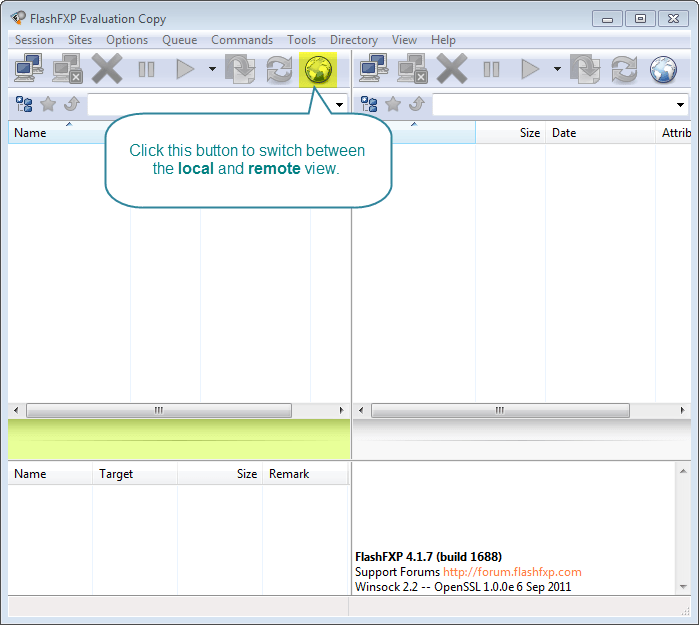The image size is (699, 625).
Task: Sort right pane by Date column
Action: [x=600, y=133]
